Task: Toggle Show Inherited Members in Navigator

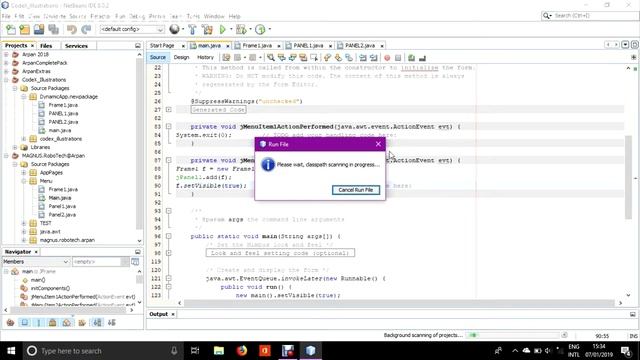Action: coord(10,322)
